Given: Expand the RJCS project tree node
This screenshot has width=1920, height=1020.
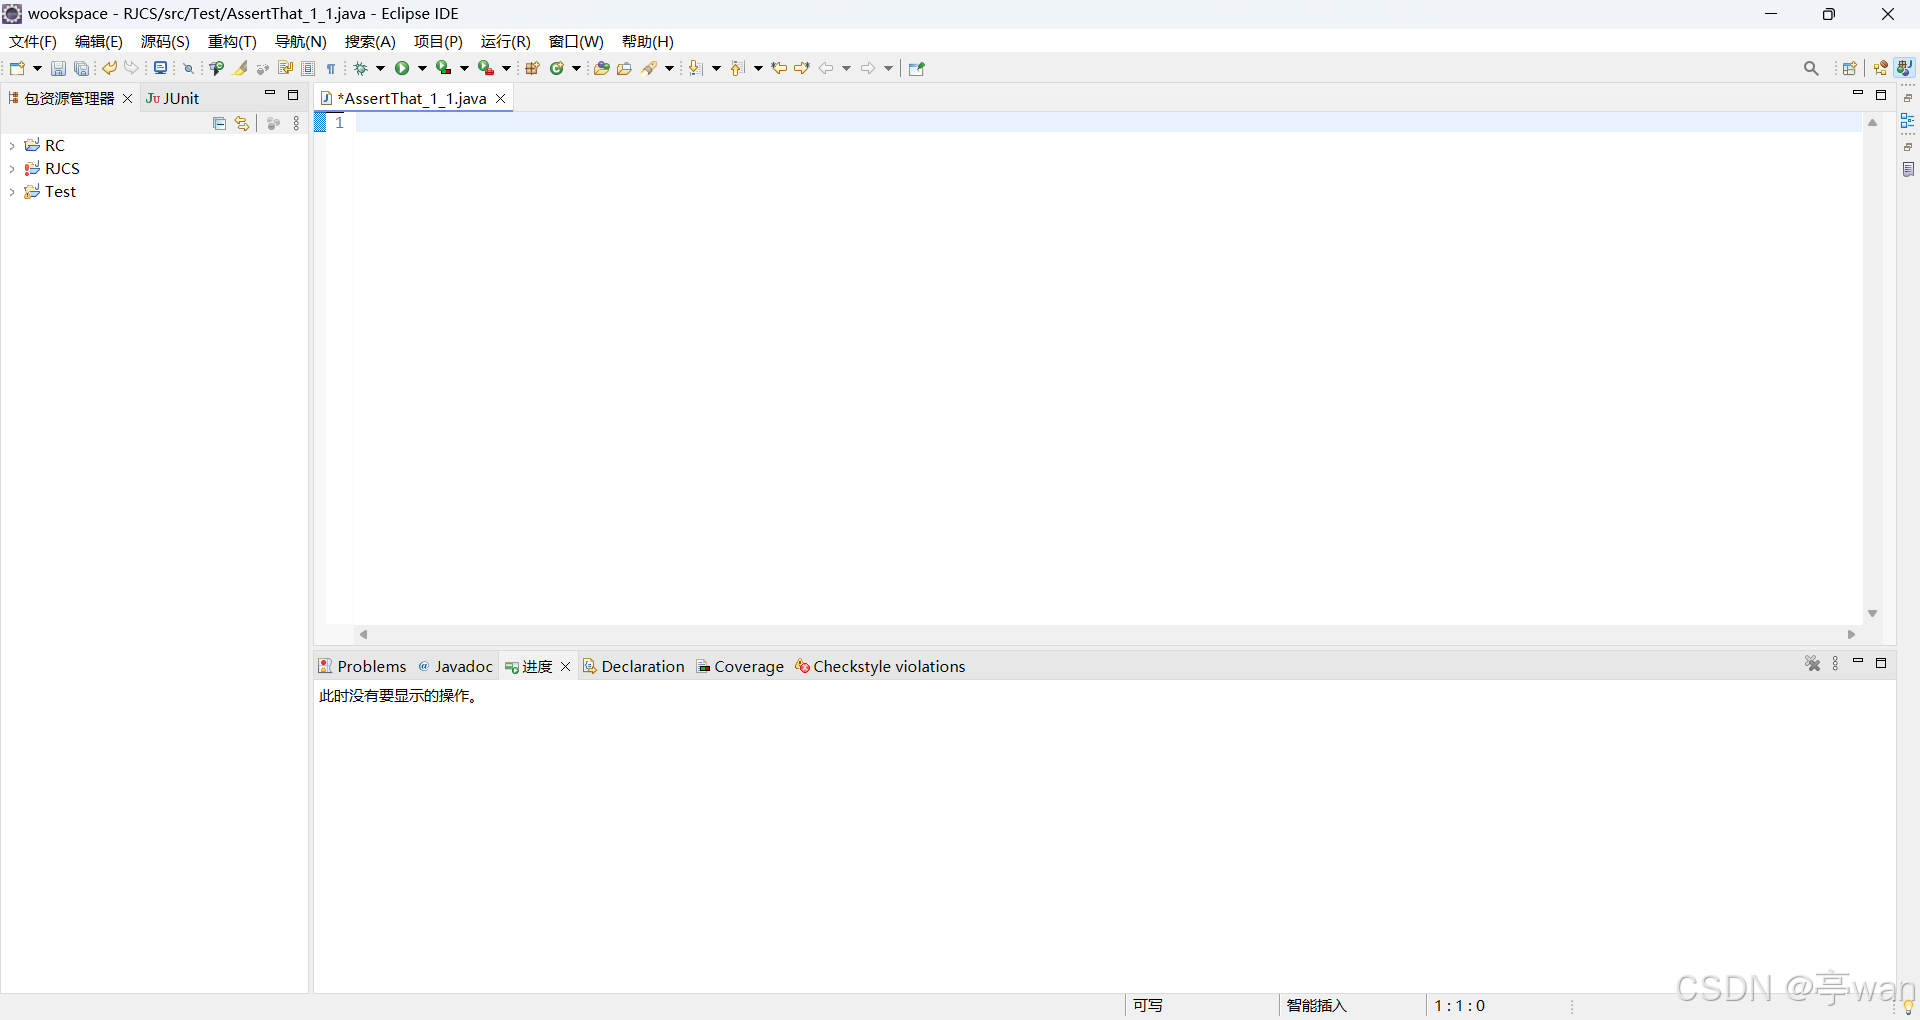Looking at the screenshot, I should coord(12,169).
